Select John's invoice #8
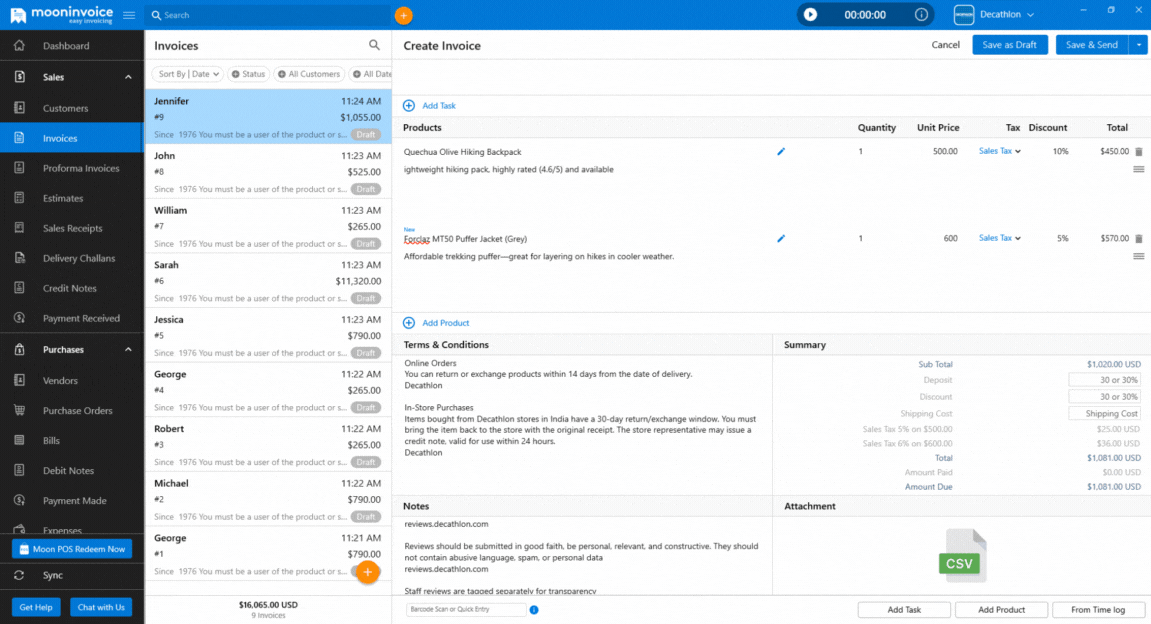 pyautogui.click(x=268, y=172)
